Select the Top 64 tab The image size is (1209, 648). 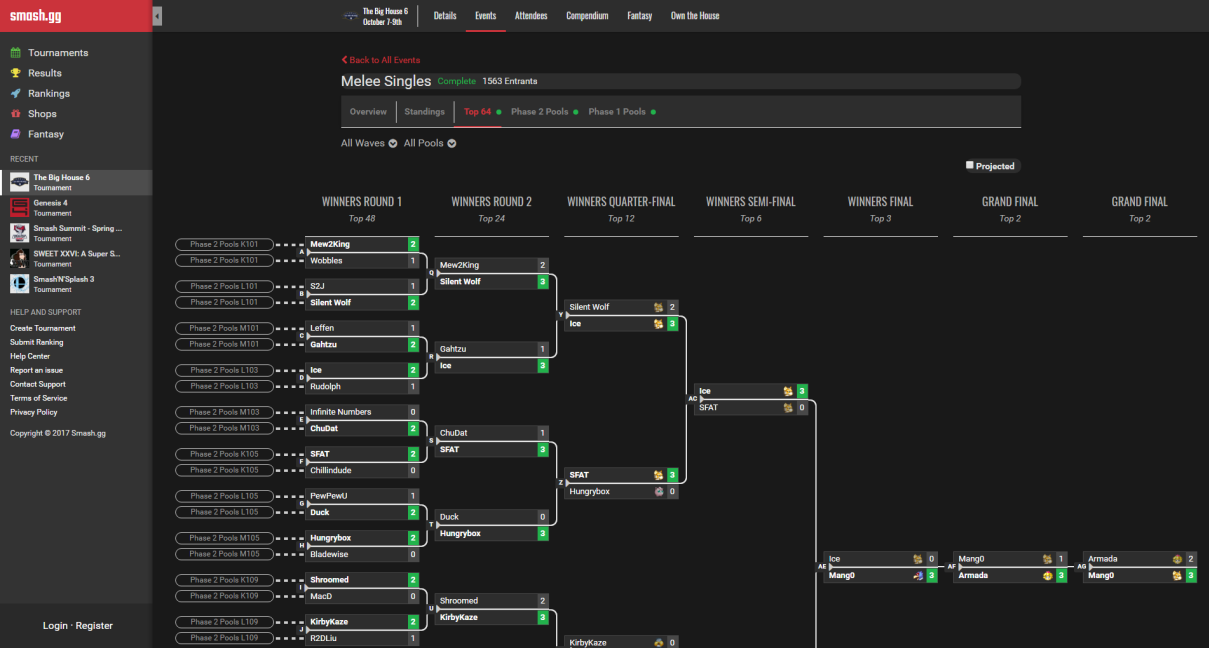click(x=478, y=112)
